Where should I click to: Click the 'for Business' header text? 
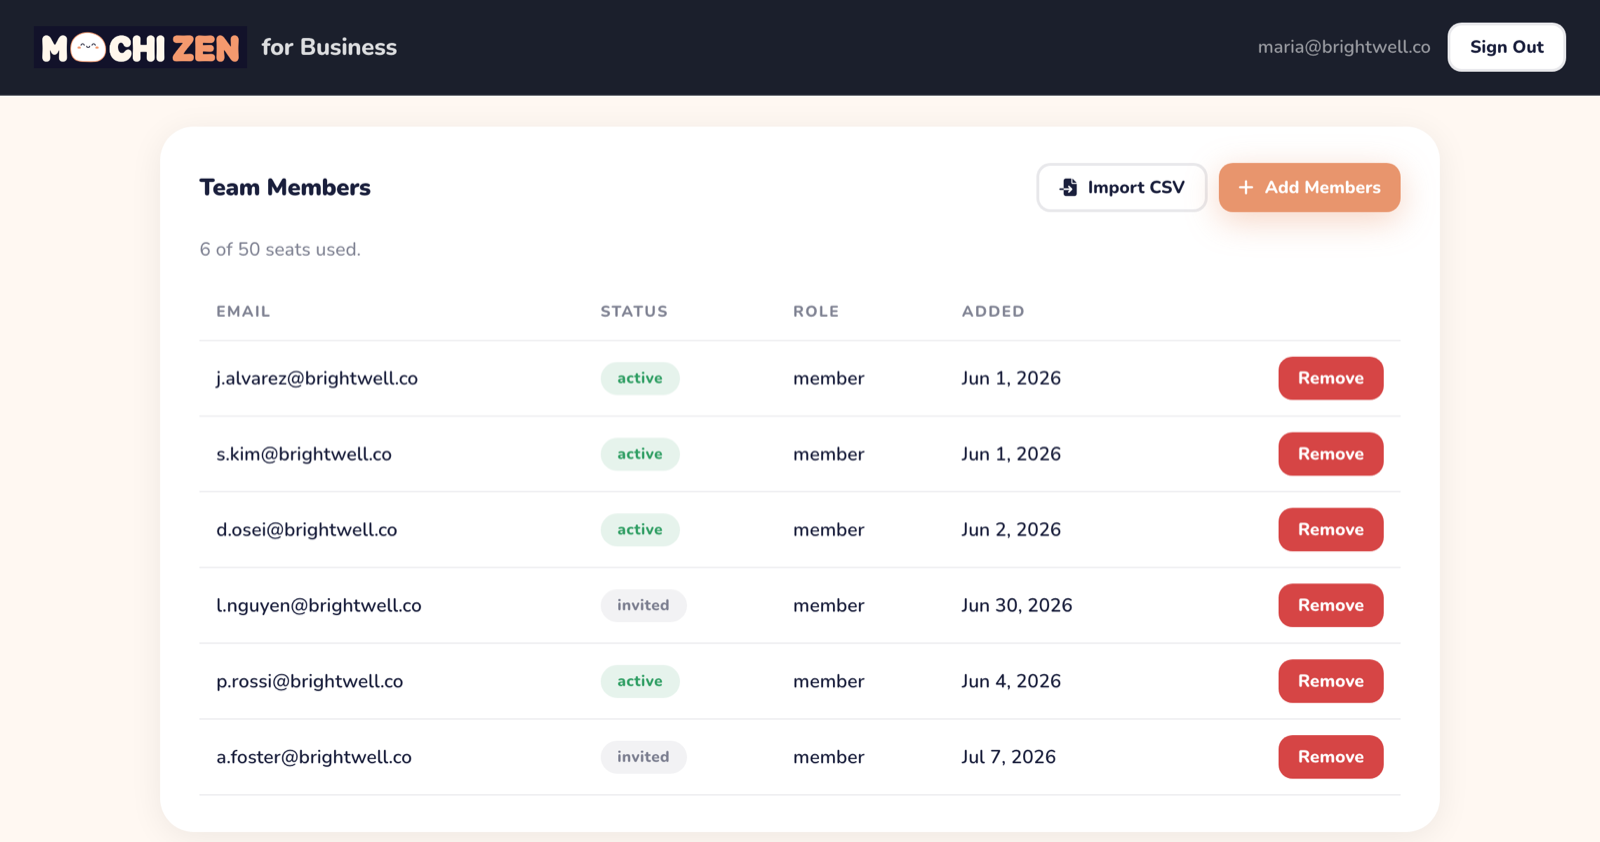(329, 47)
